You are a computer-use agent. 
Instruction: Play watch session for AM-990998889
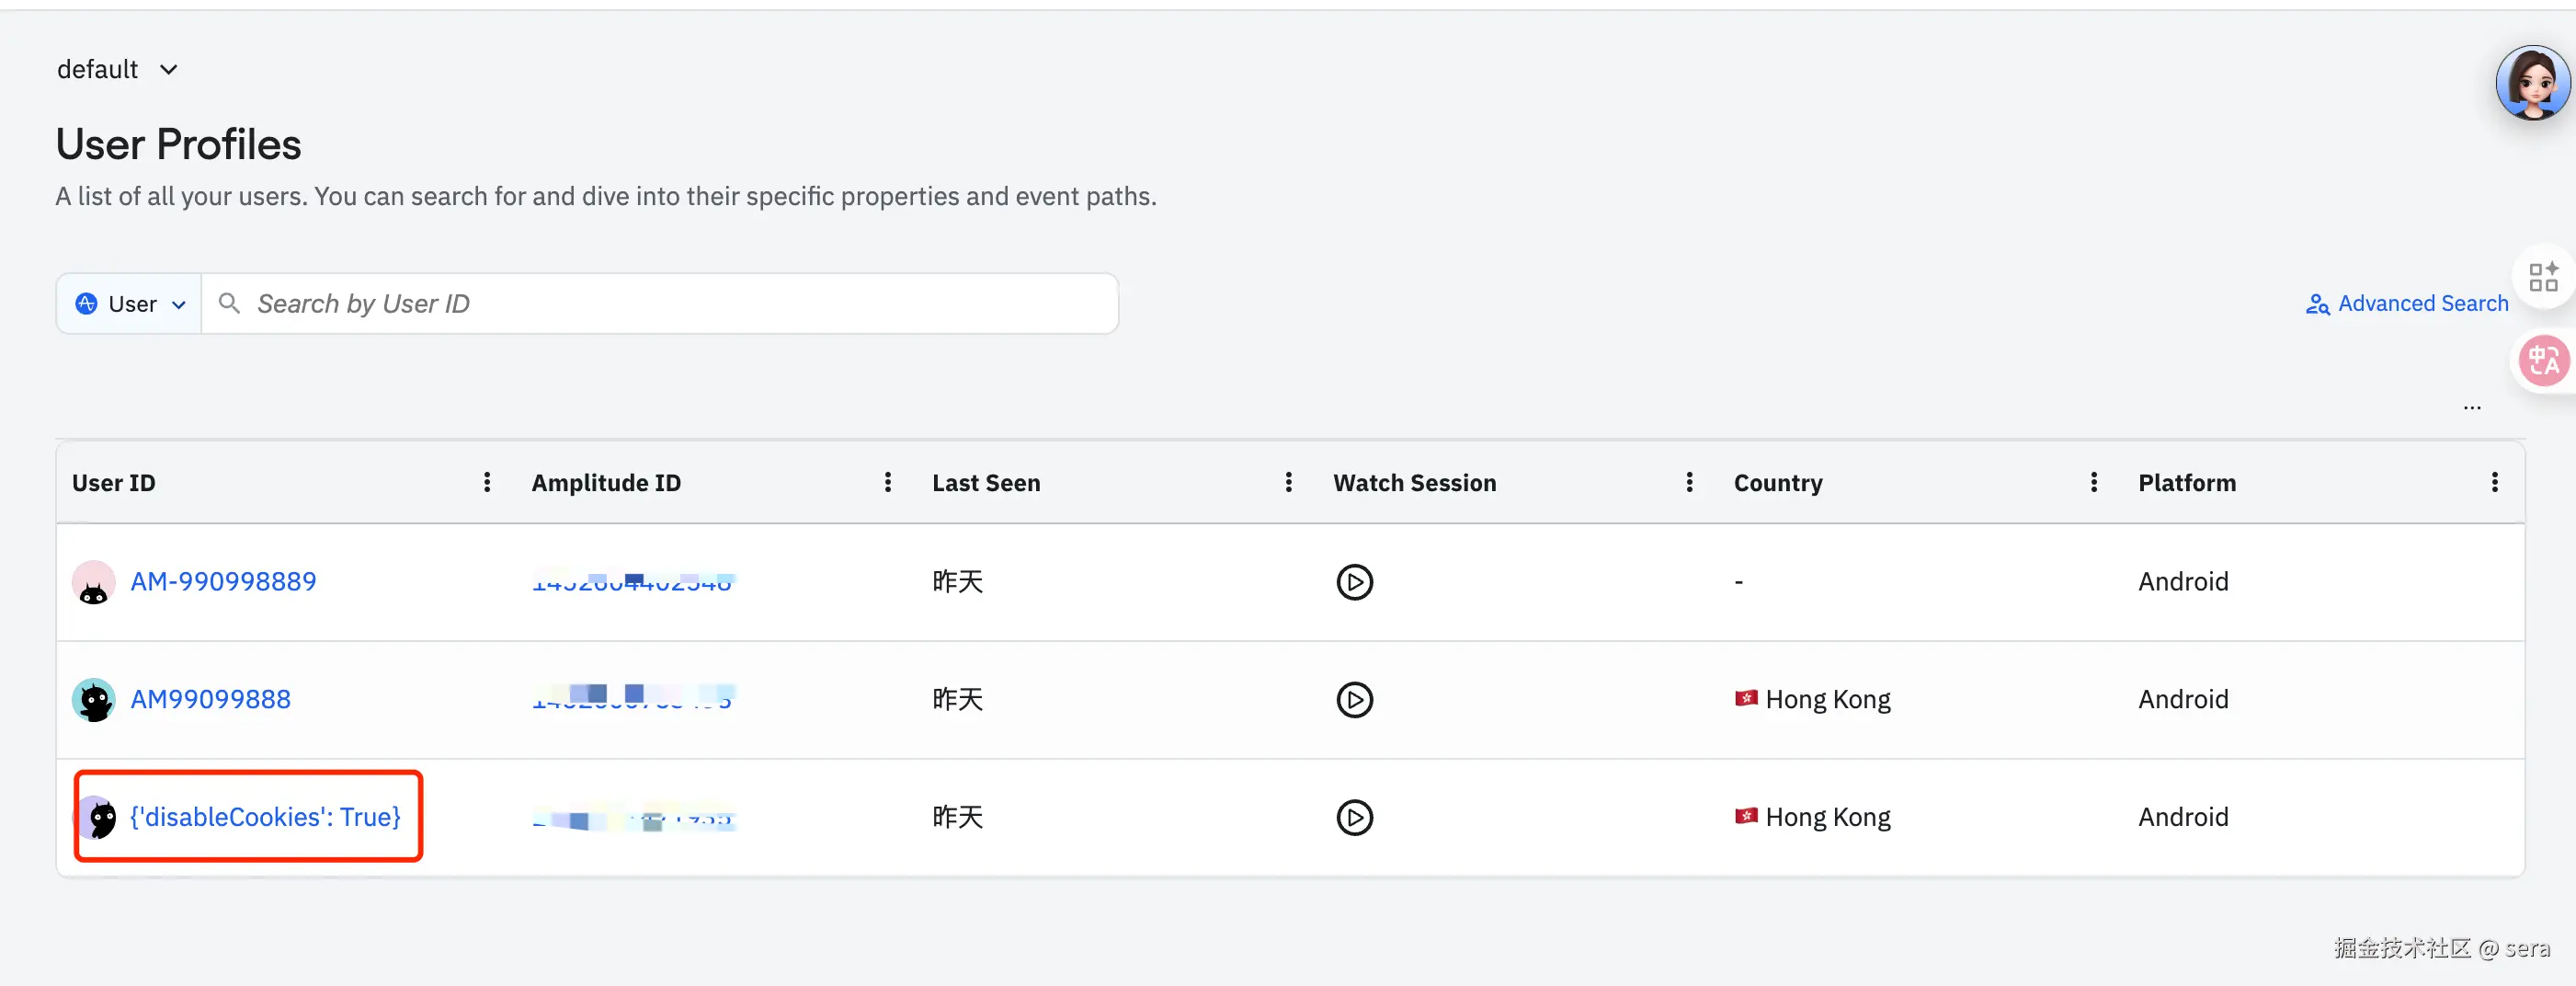coord(1354,582)
